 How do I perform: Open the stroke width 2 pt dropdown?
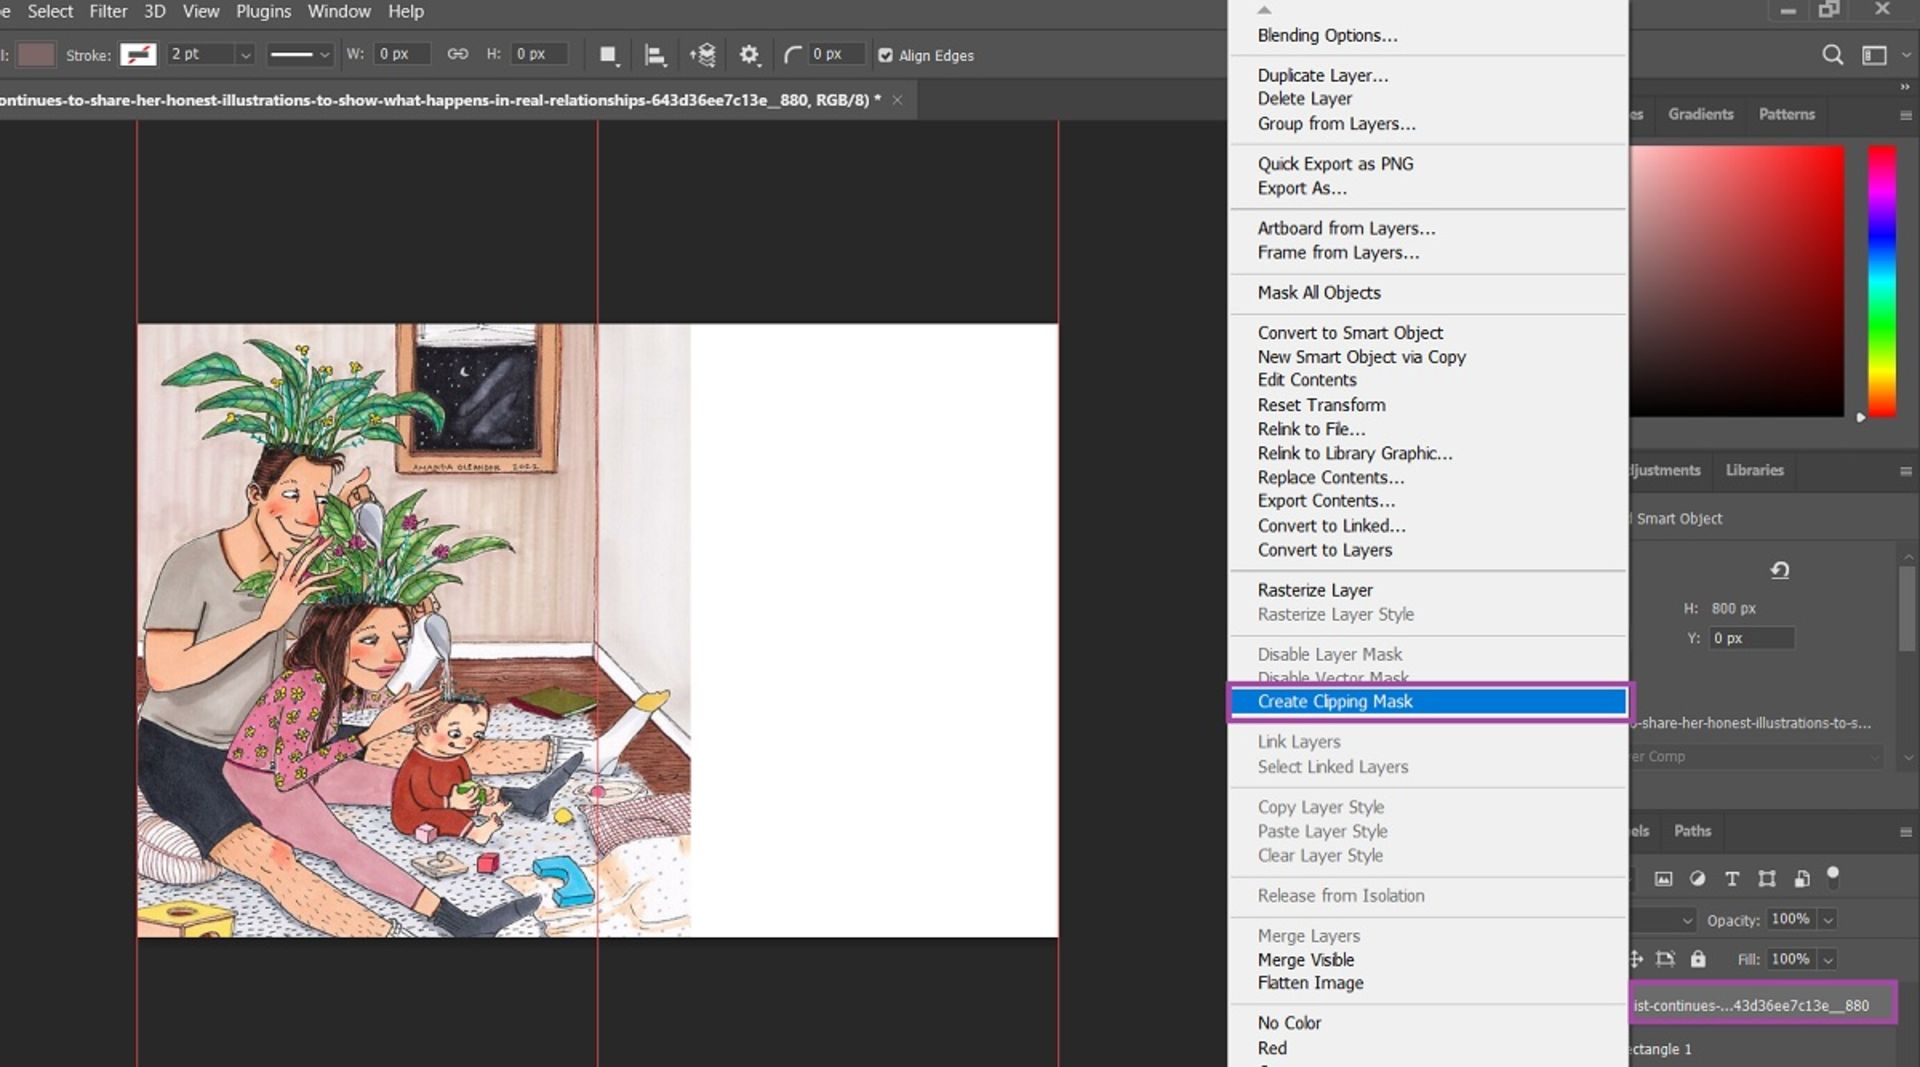point(245,55)
